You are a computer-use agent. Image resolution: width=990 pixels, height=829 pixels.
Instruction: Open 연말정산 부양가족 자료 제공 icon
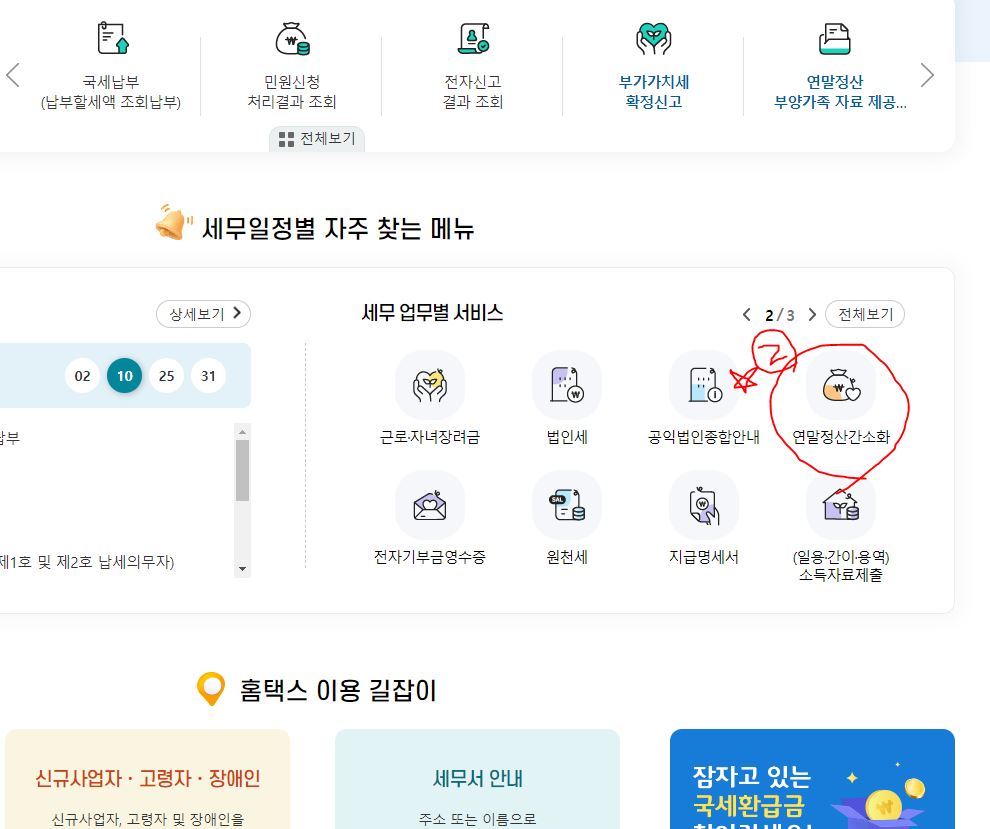835,39
